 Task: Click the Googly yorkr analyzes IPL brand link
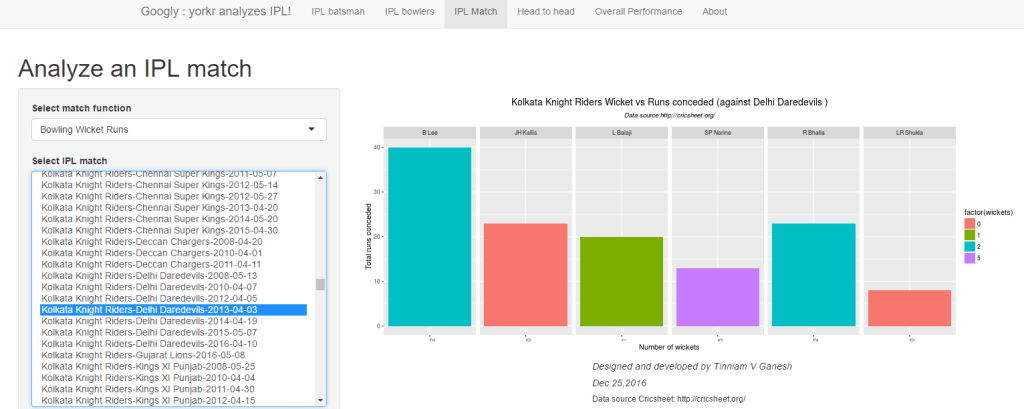coord(216,12)
